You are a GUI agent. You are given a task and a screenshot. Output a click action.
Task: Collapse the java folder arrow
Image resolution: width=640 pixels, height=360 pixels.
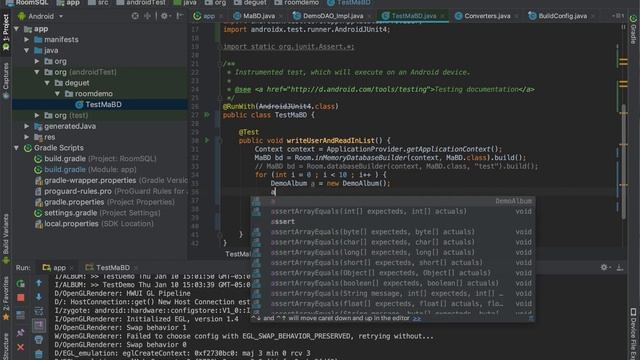[27, 51]
